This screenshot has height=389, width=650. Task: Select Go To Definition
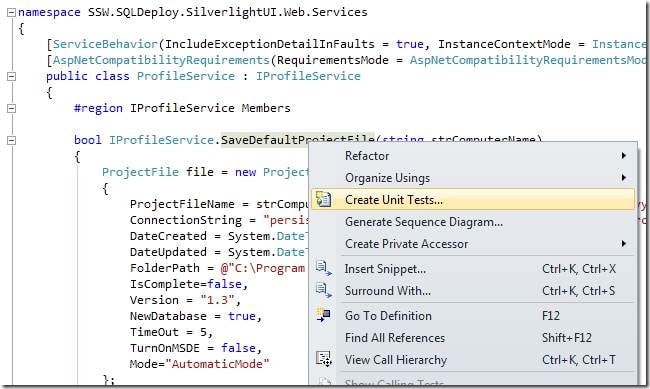coord(473,316)
